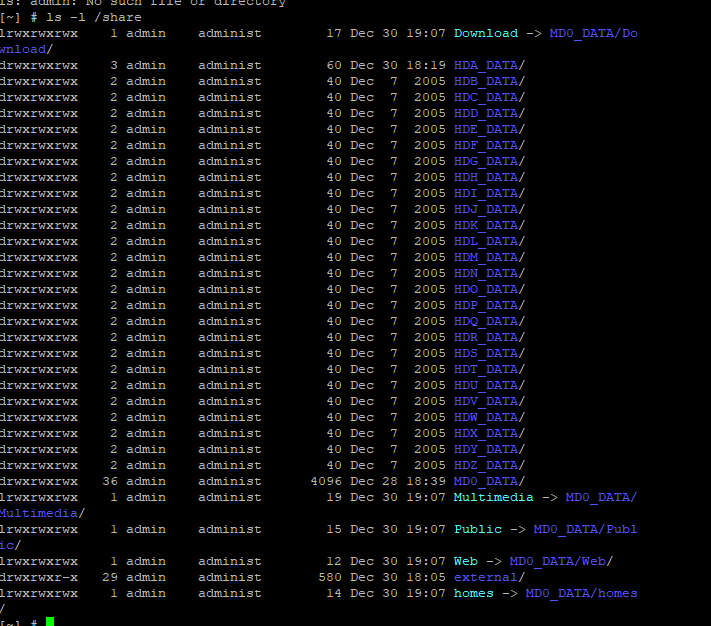
Task: Click the MD0_DATA/ directory entry sized 4096
Action: click(489, 481)
